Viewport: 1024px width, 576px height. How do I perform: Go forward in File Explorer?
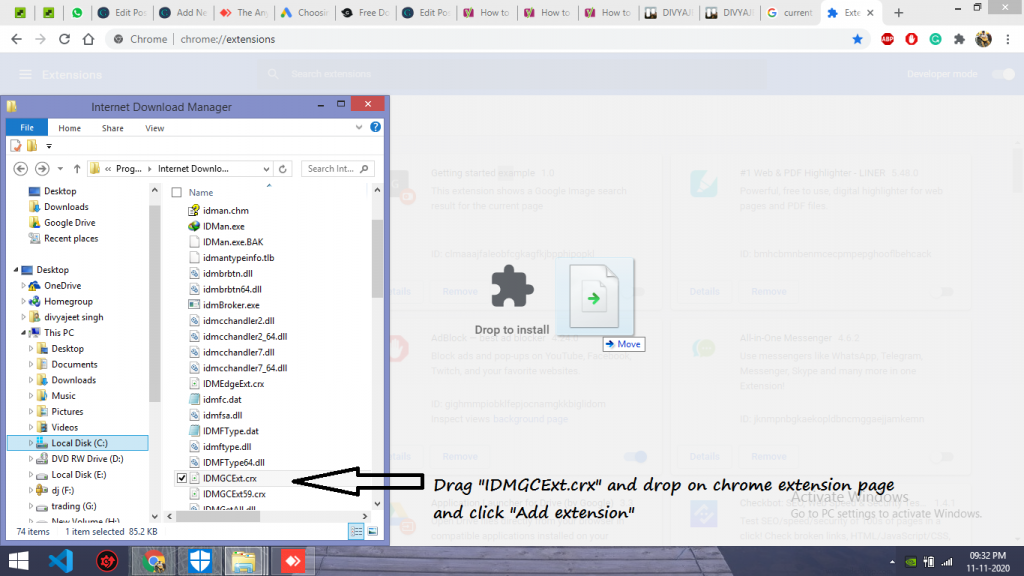[42, 168]
